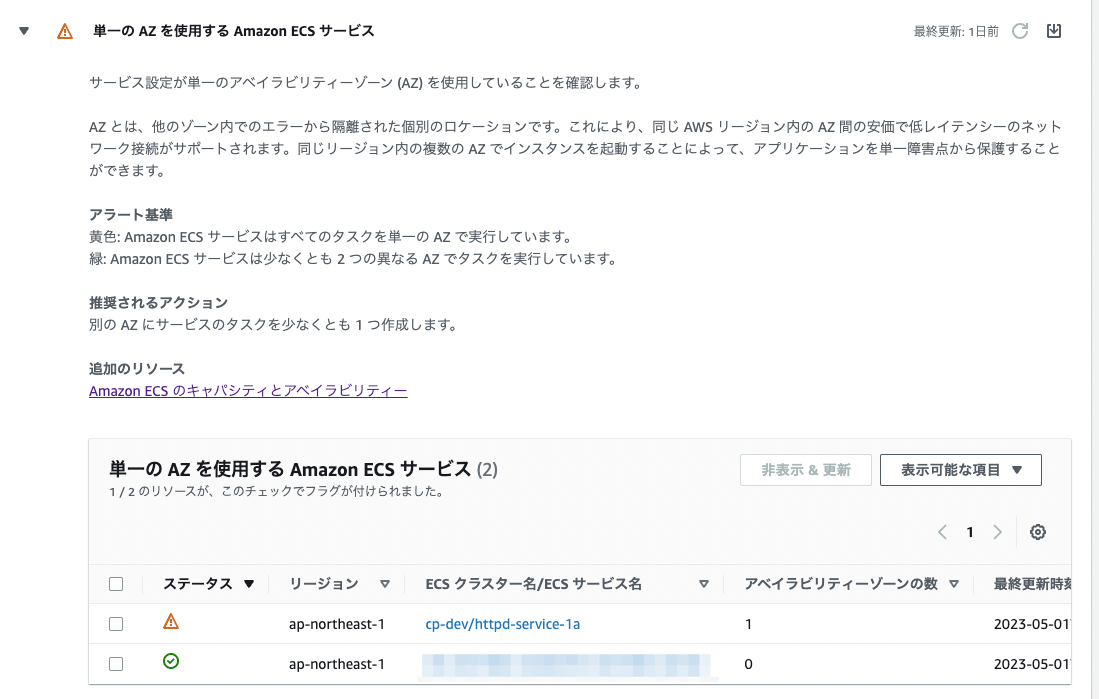Click the previous page arrow
1099x699 pixels.
[x=941, y=532]
